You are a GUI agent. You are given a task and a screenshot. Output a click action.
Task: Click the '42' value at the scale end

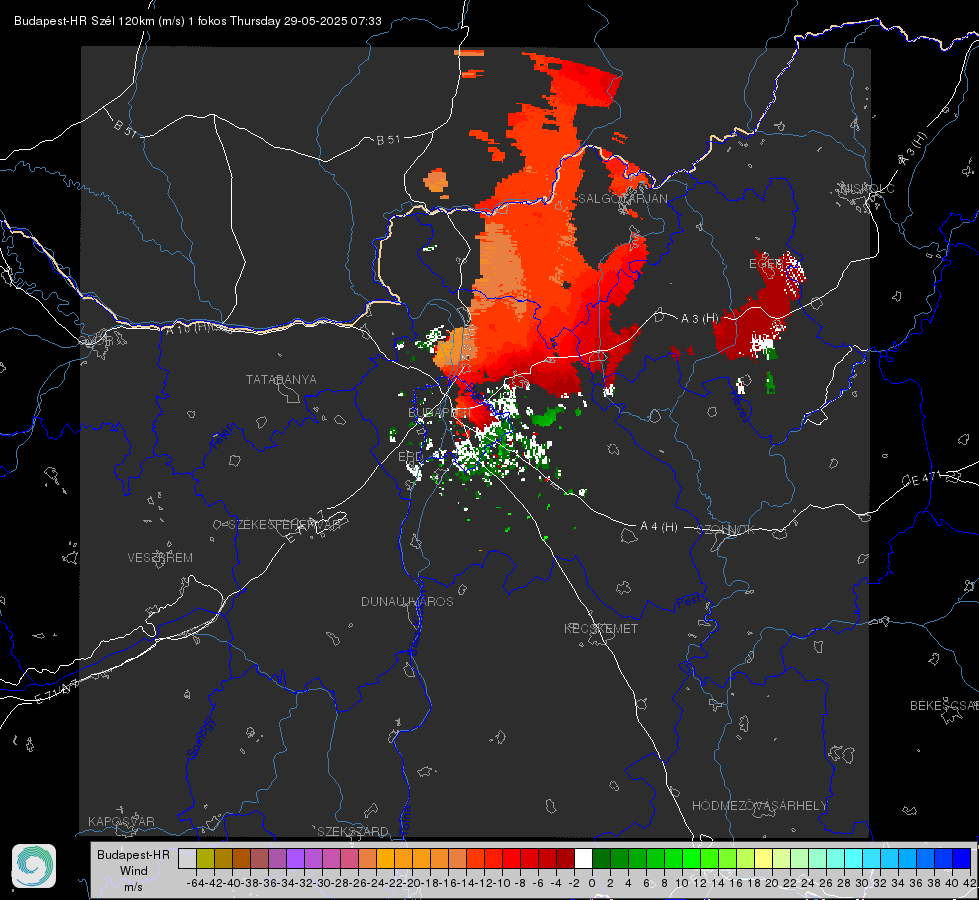point(970,883)
